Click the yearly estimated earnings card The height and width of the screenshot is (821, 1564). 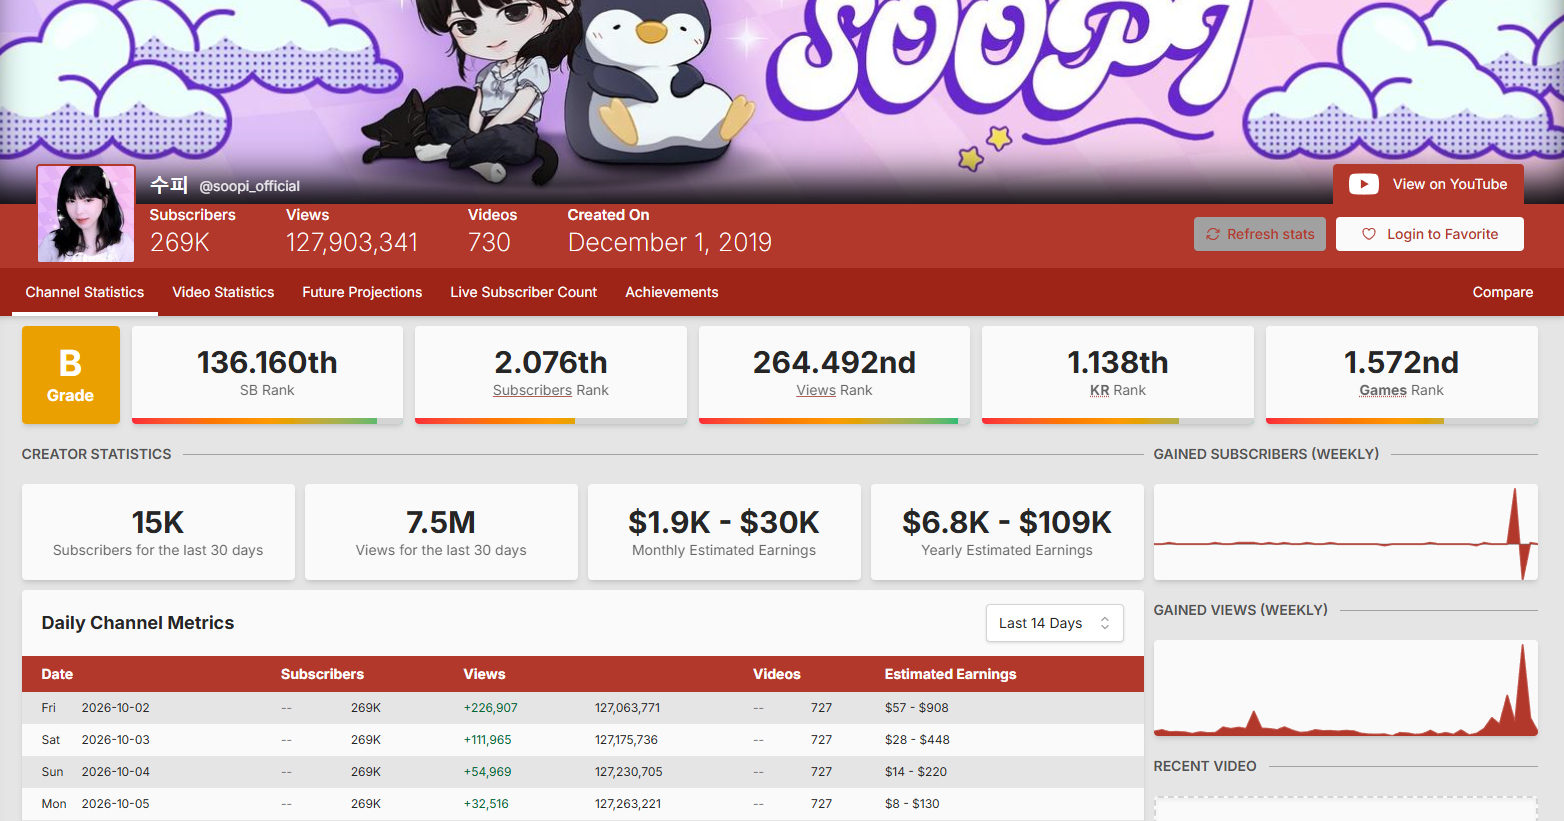1007,532
